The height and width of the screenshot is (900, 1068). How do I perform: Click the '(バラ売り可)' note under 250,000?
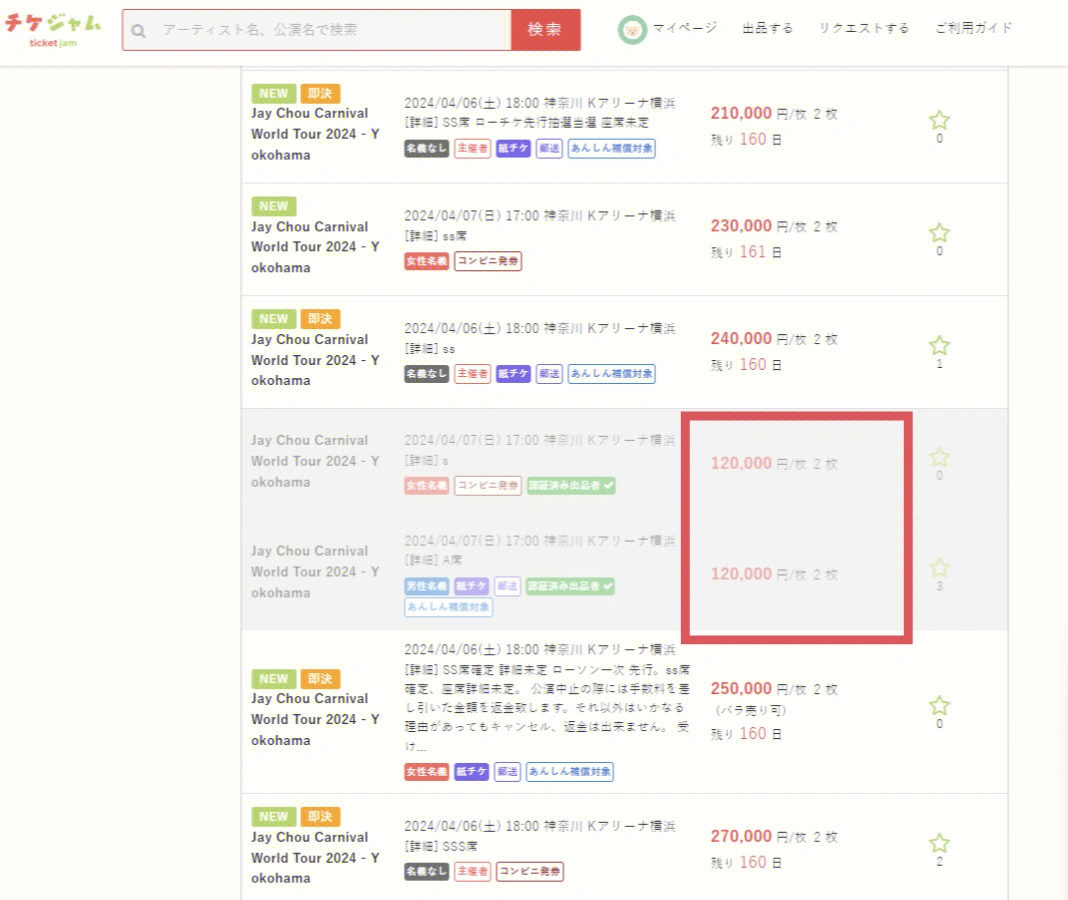click(x=751, y=710)
